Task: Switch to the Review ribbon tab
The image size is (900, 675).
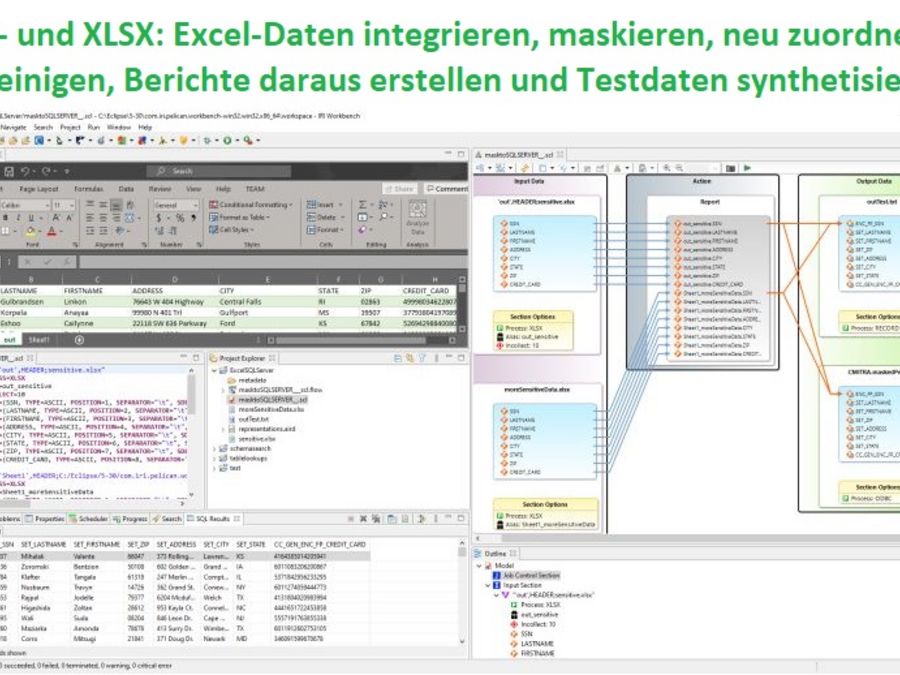Action: 160,189
